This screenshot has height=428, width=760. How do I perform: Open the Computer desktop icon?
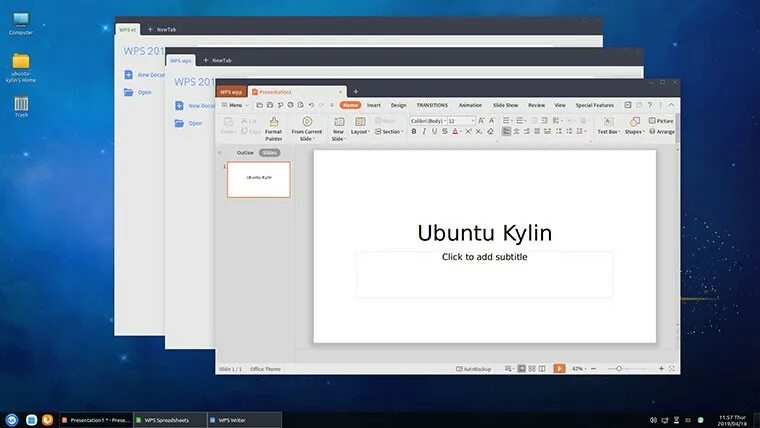(21, 24)
